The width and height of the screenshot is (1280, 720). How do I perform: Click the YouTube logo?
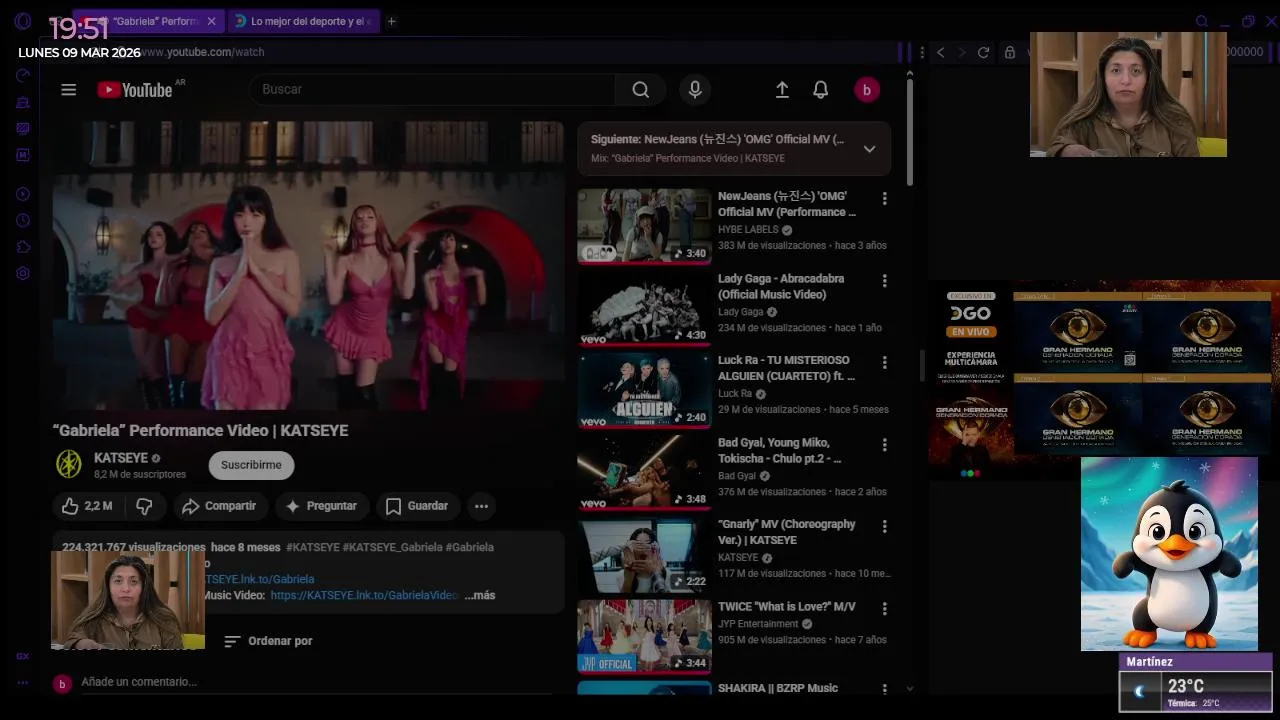click(135, 90)
